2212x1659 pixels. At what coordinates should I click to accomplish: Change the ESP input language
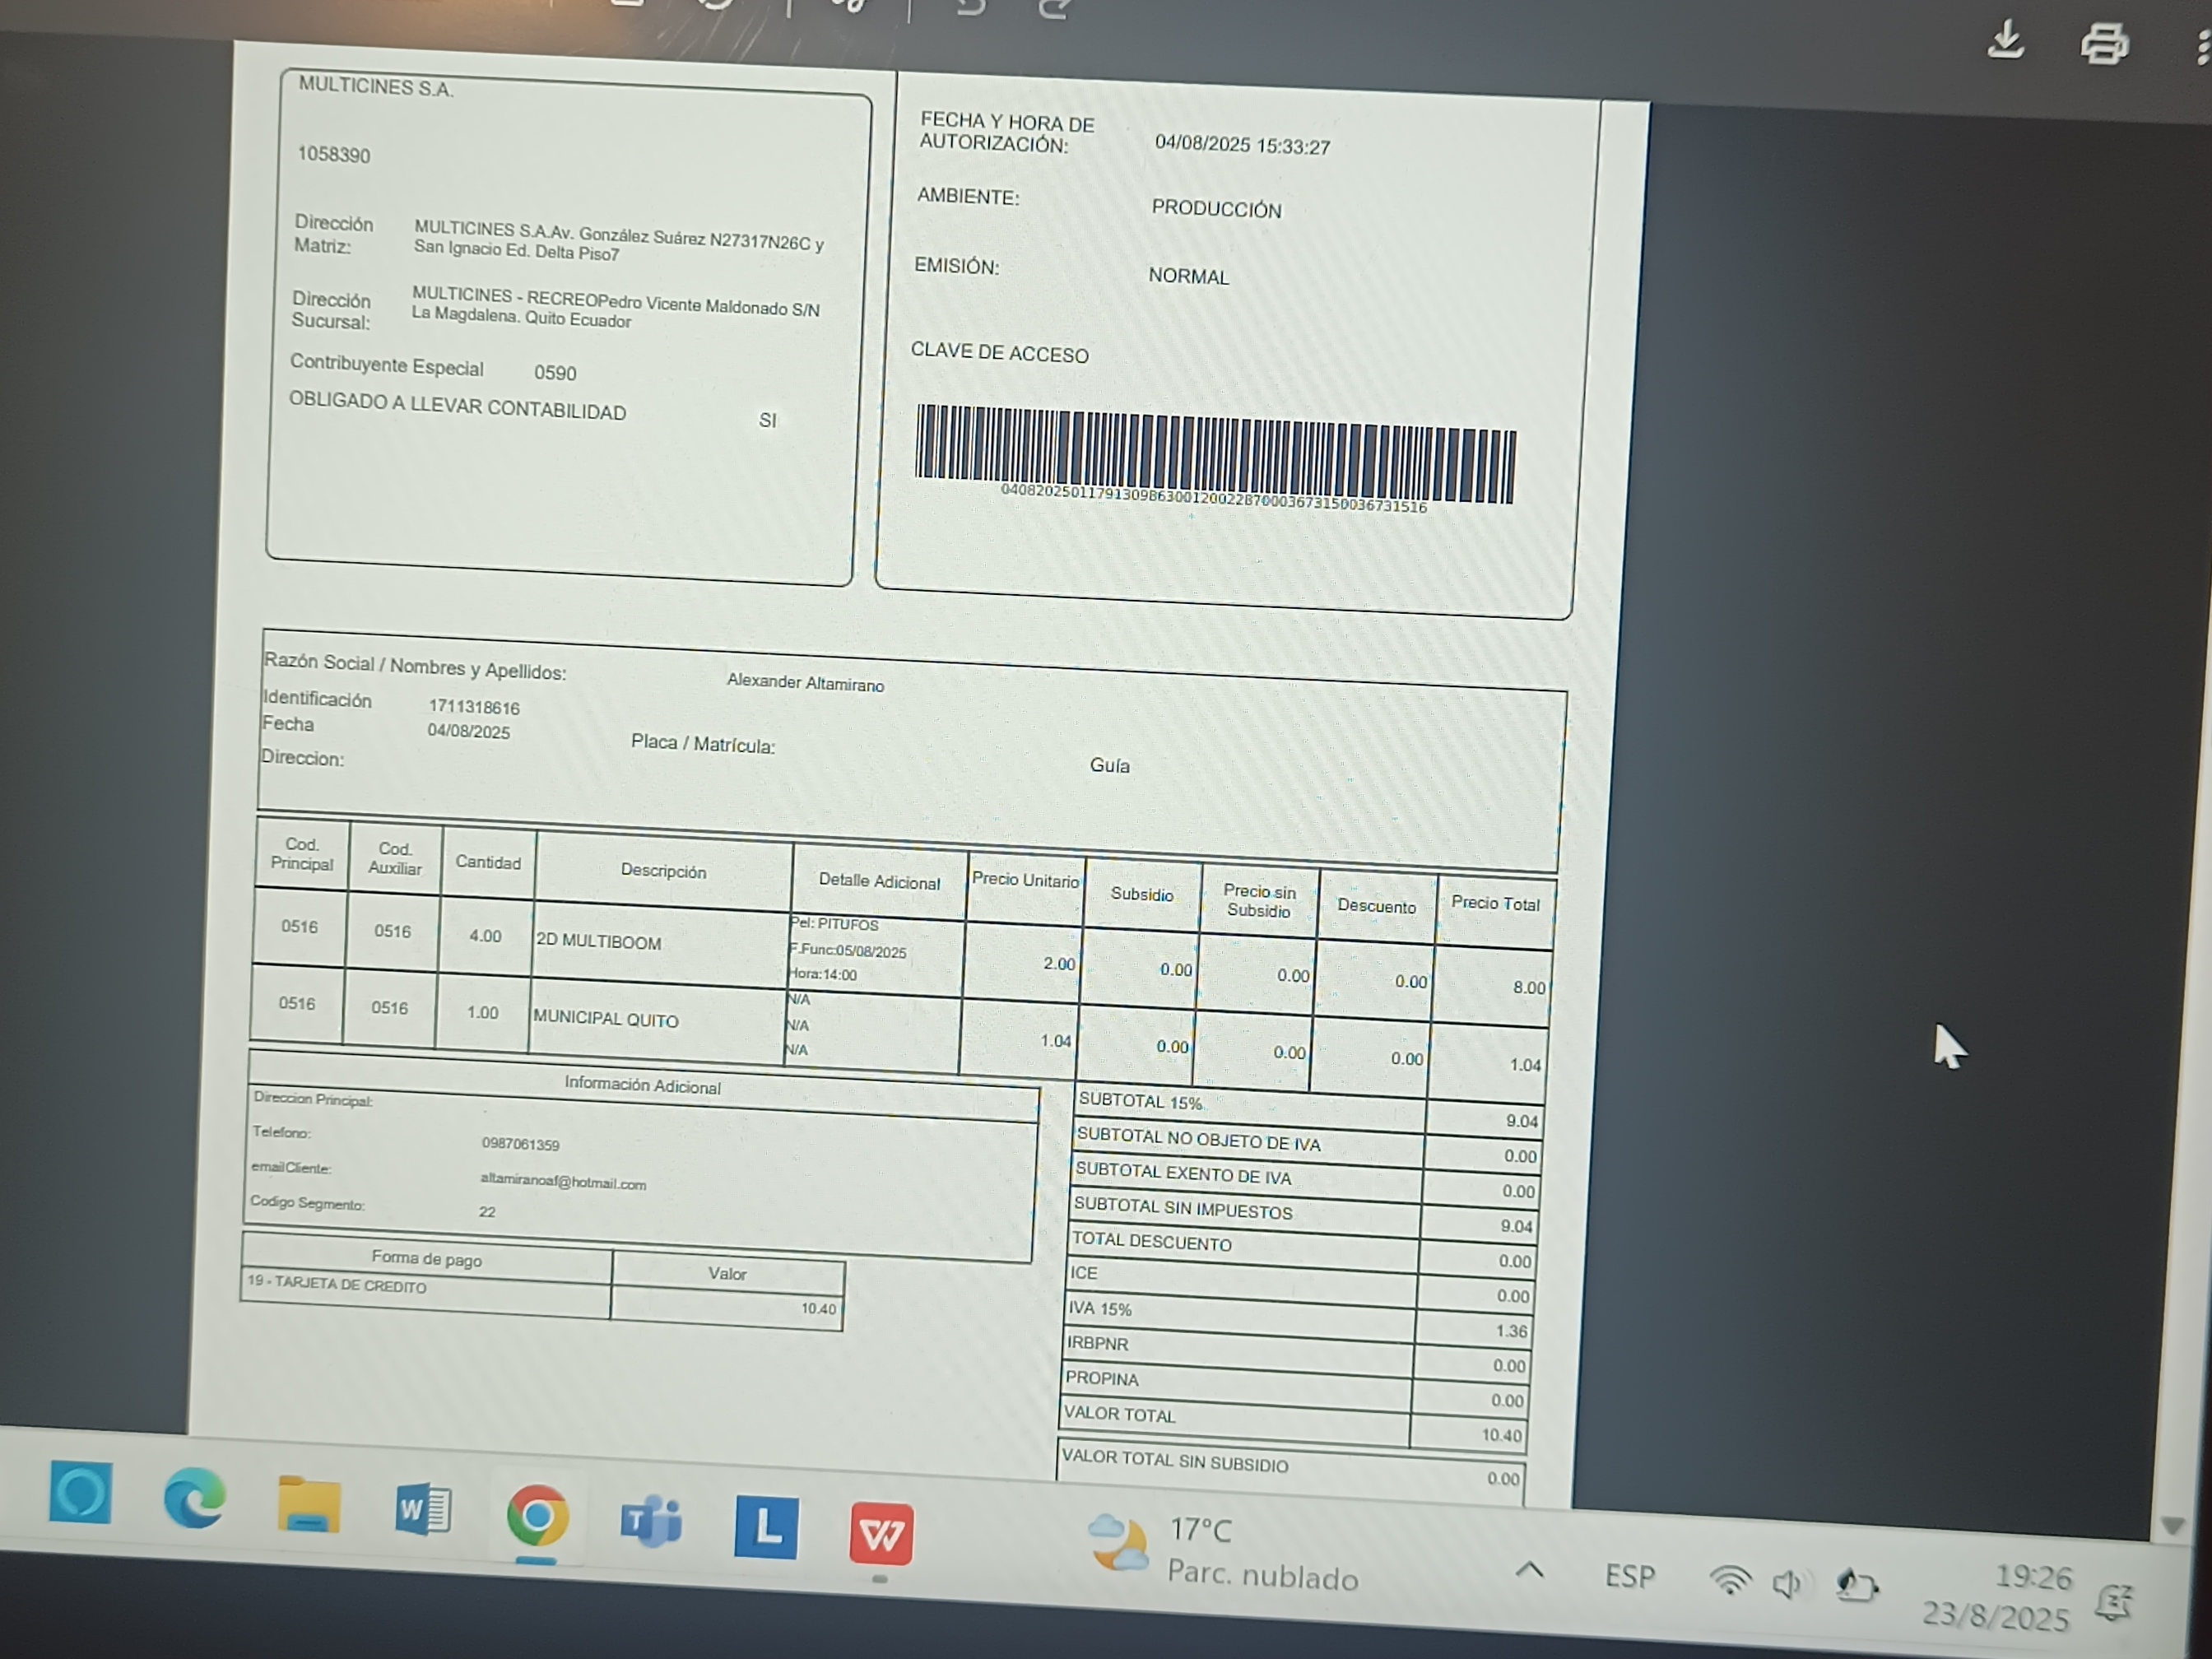click(x=1630, y=1577)
